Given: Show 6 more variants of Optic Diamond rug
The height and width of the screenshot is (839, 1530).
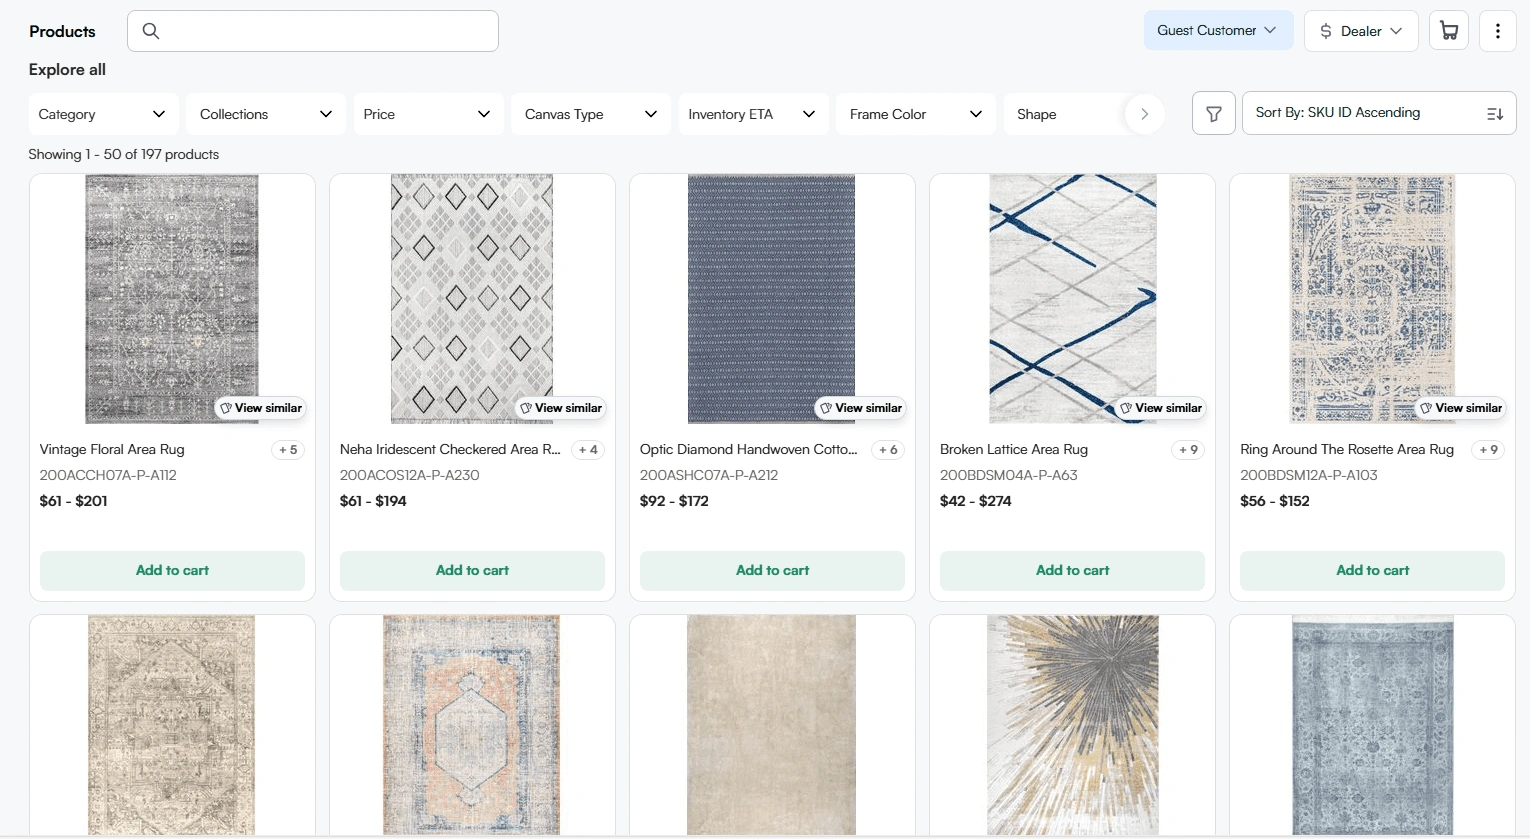Looking at the screenshot, I should click(x=888, y=450).
